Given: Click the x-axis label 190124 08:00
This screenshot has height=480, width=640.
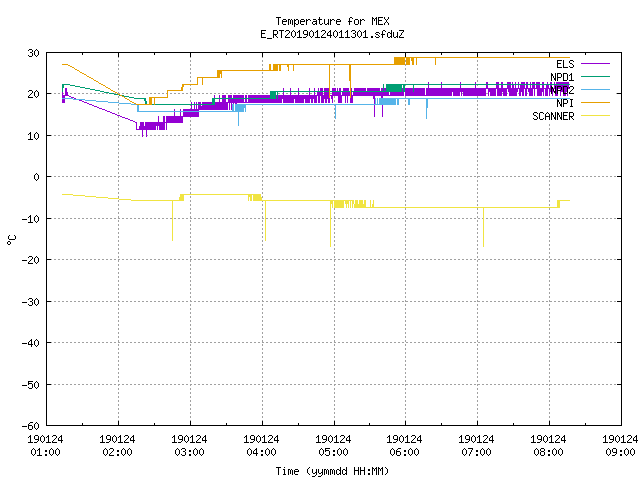Looking at the screenshot, I should (x=548, y=446).
